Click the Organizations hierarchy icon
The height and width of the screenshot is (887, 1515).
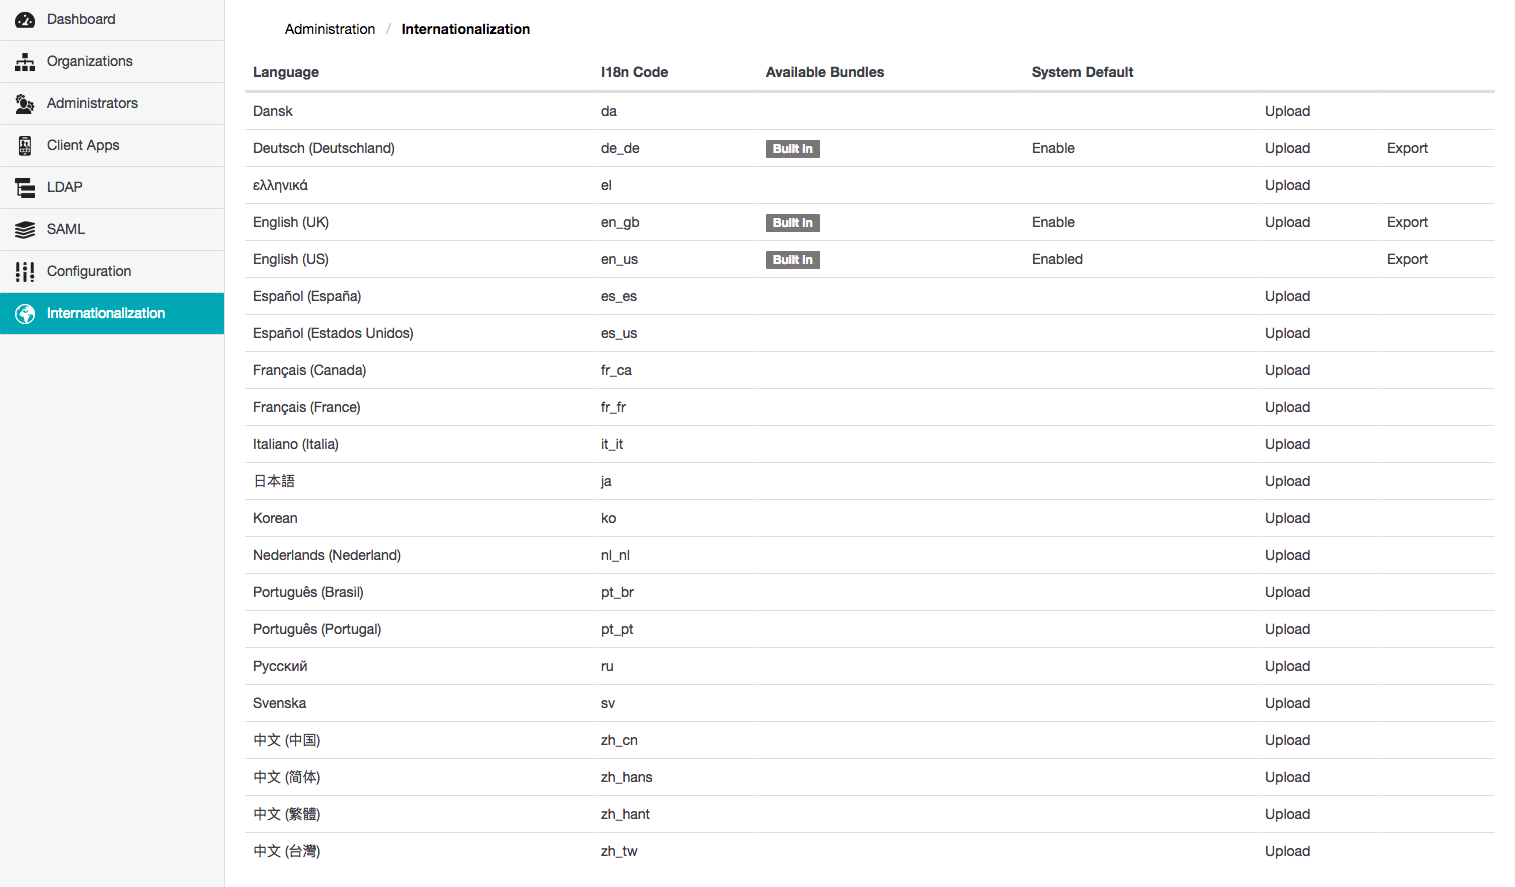(x=25, y=62)
